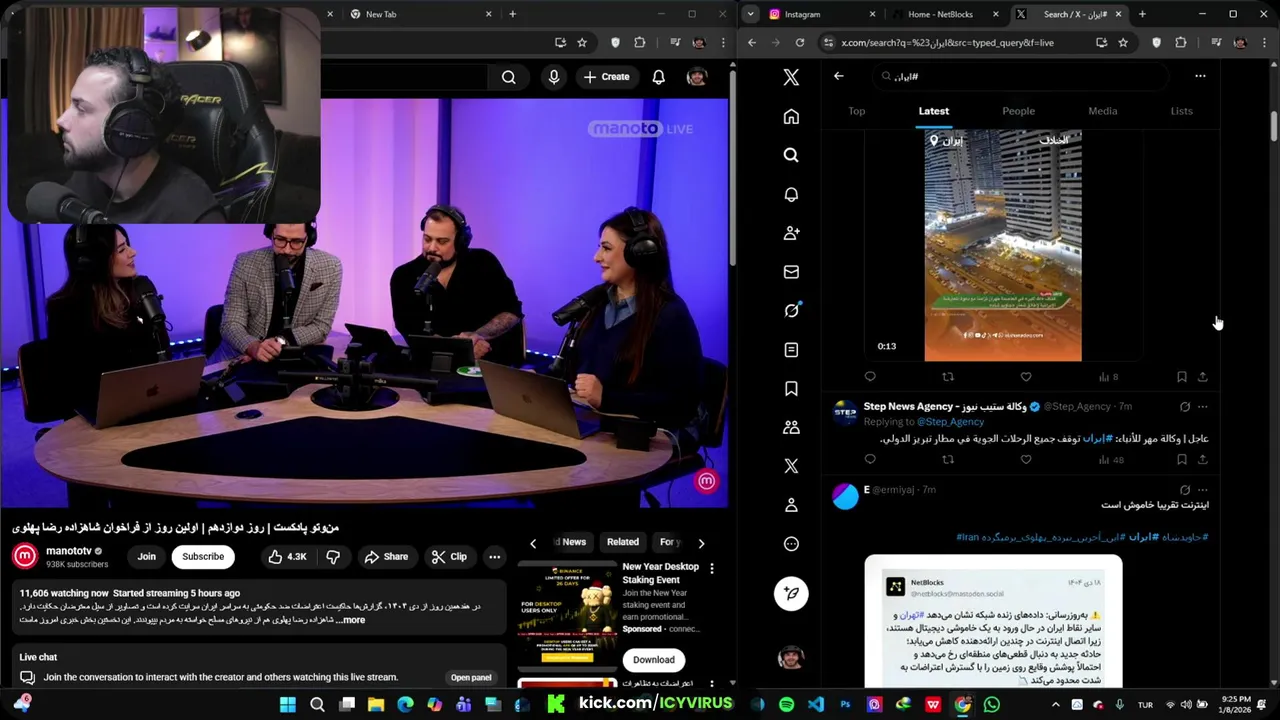Screen dimensions: 1280x720
Task: Open YouTube notifications bell
Action: (x=658, y=77)
